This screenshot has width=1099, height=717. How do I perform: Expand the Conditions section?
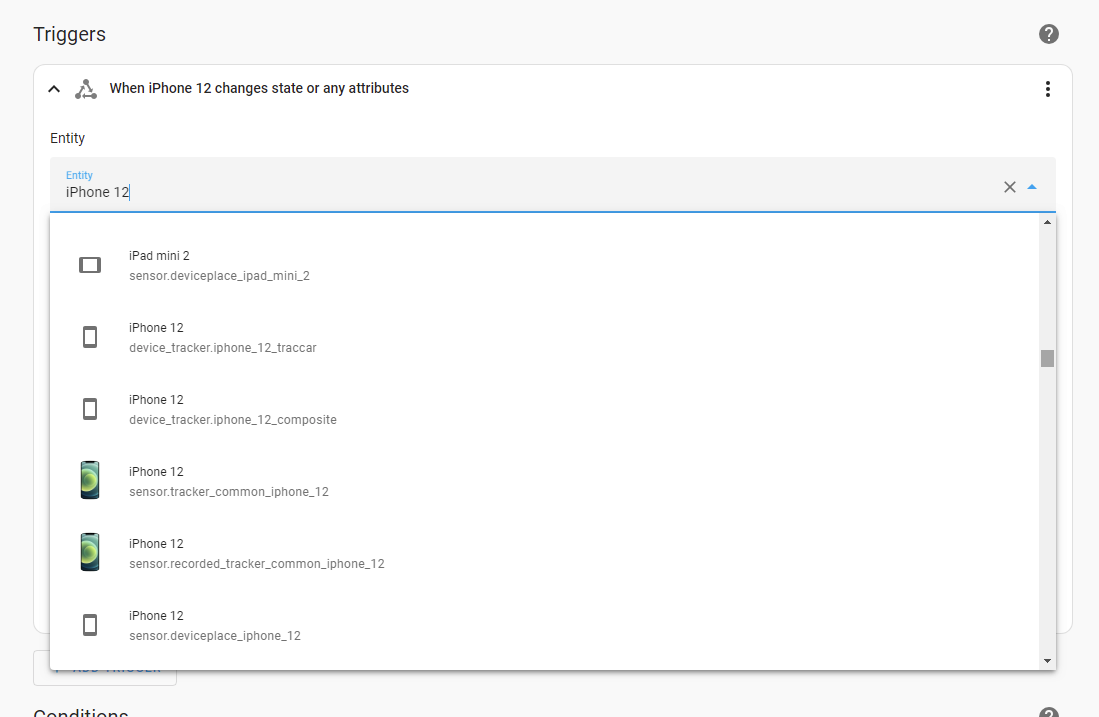80,711
